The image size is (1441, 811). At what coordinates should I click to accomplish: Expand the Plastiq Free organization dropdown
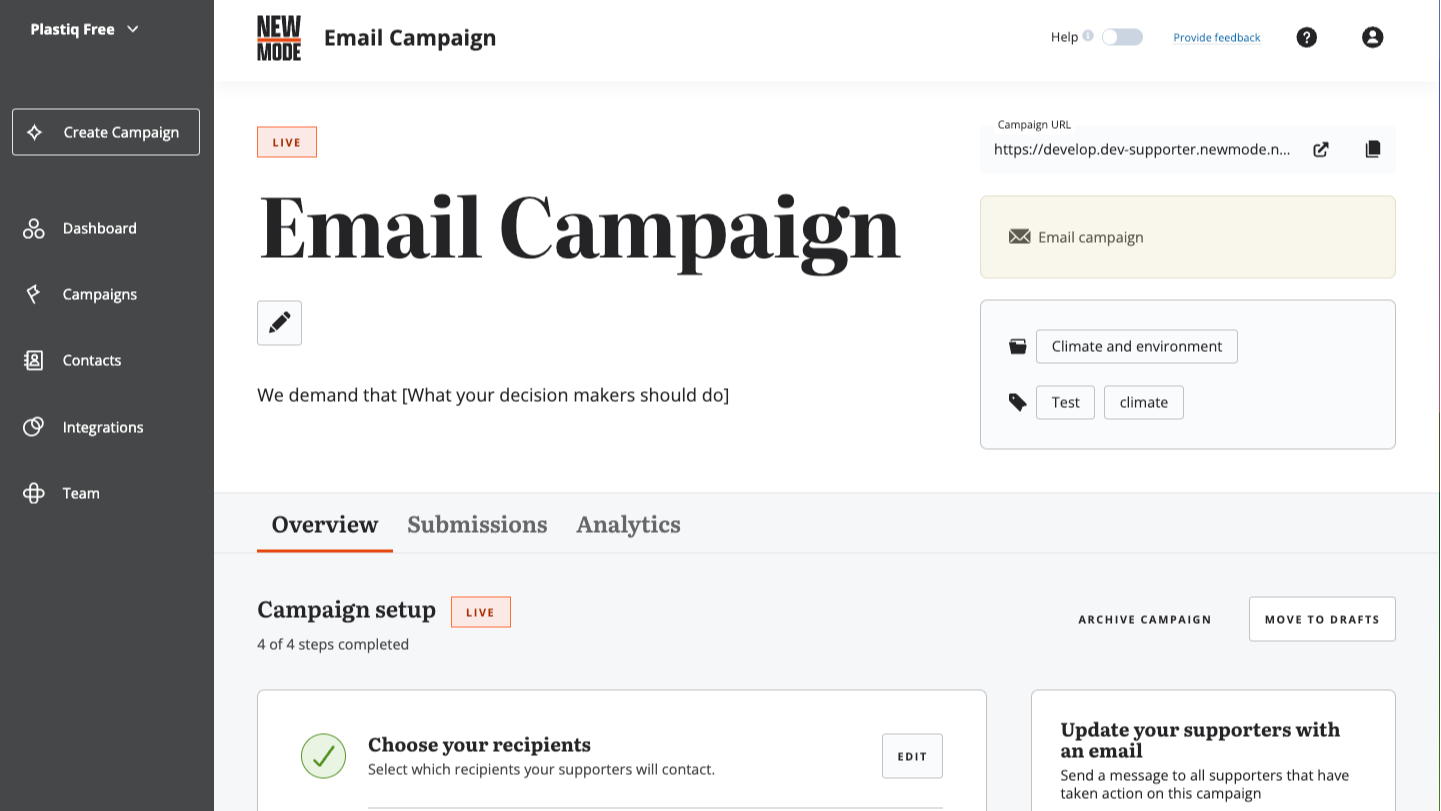coord(85,29)
